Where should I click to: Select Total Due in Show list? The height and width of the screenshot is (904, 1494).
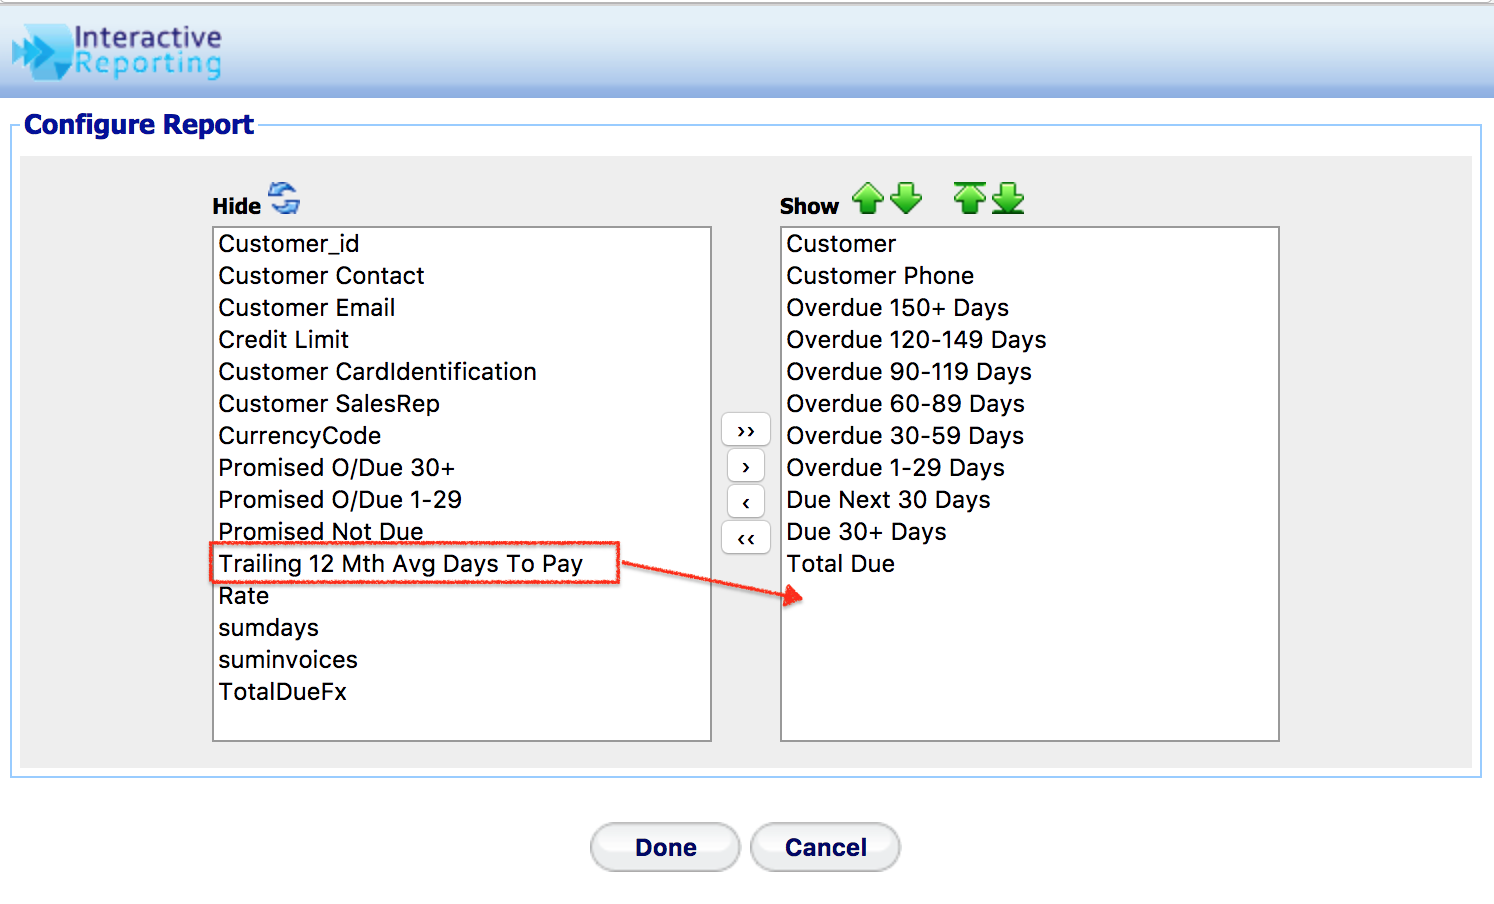point(1030,564)
